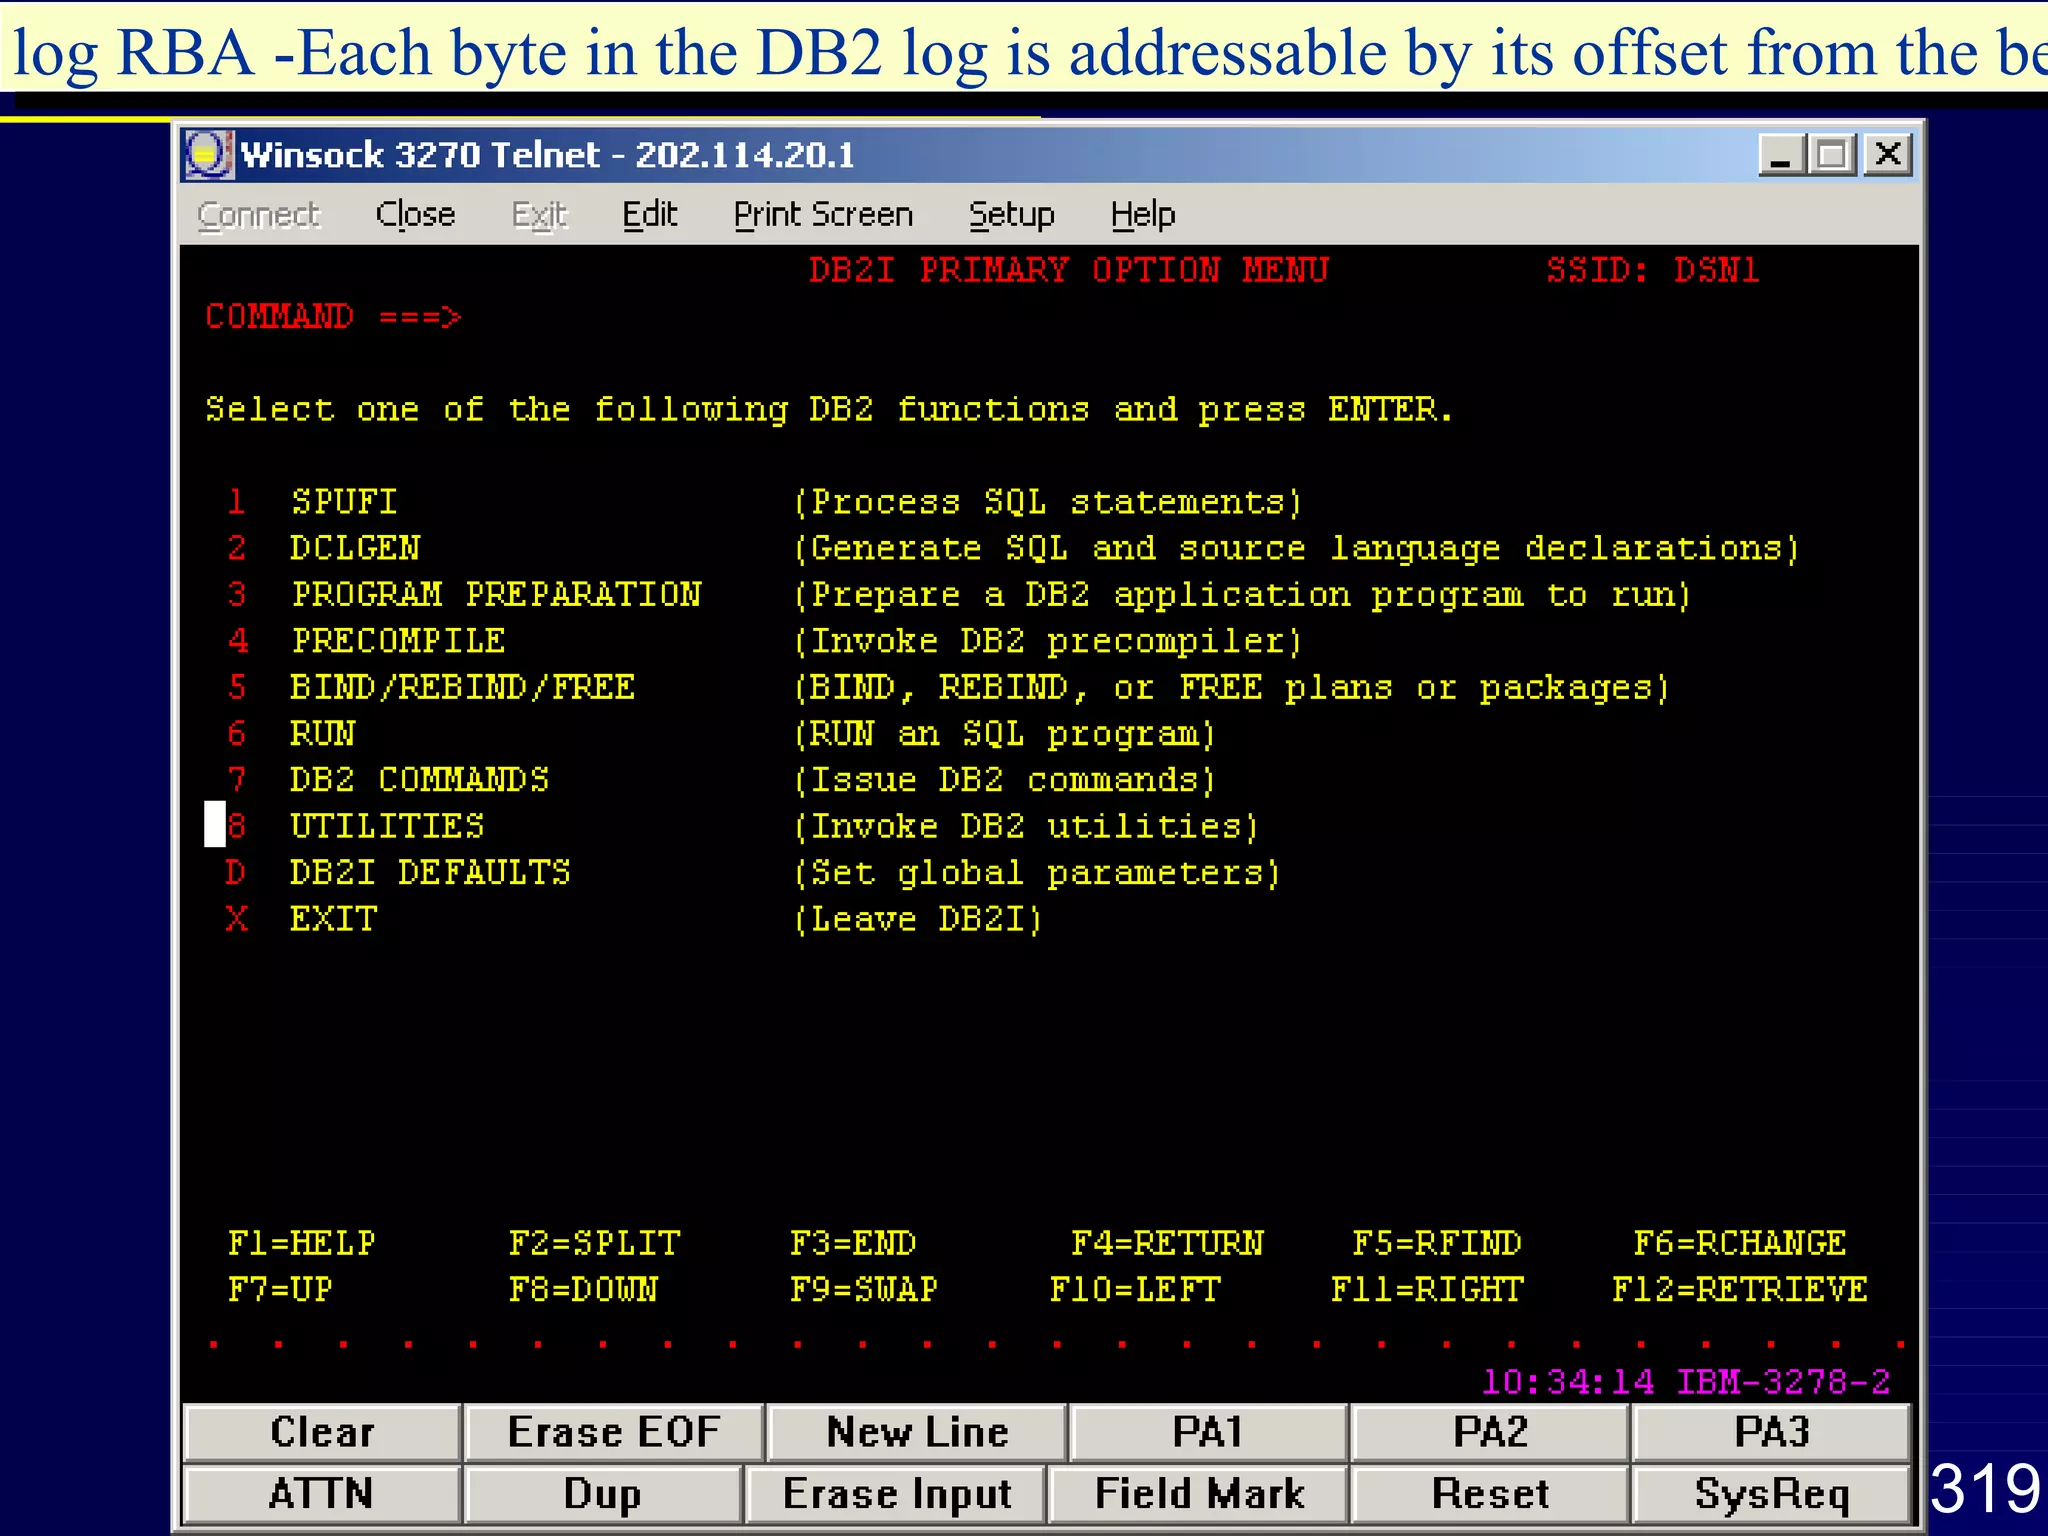Click the F10=LEFT function key label
The image size is (2048, 1536).
(1135, 1289)
